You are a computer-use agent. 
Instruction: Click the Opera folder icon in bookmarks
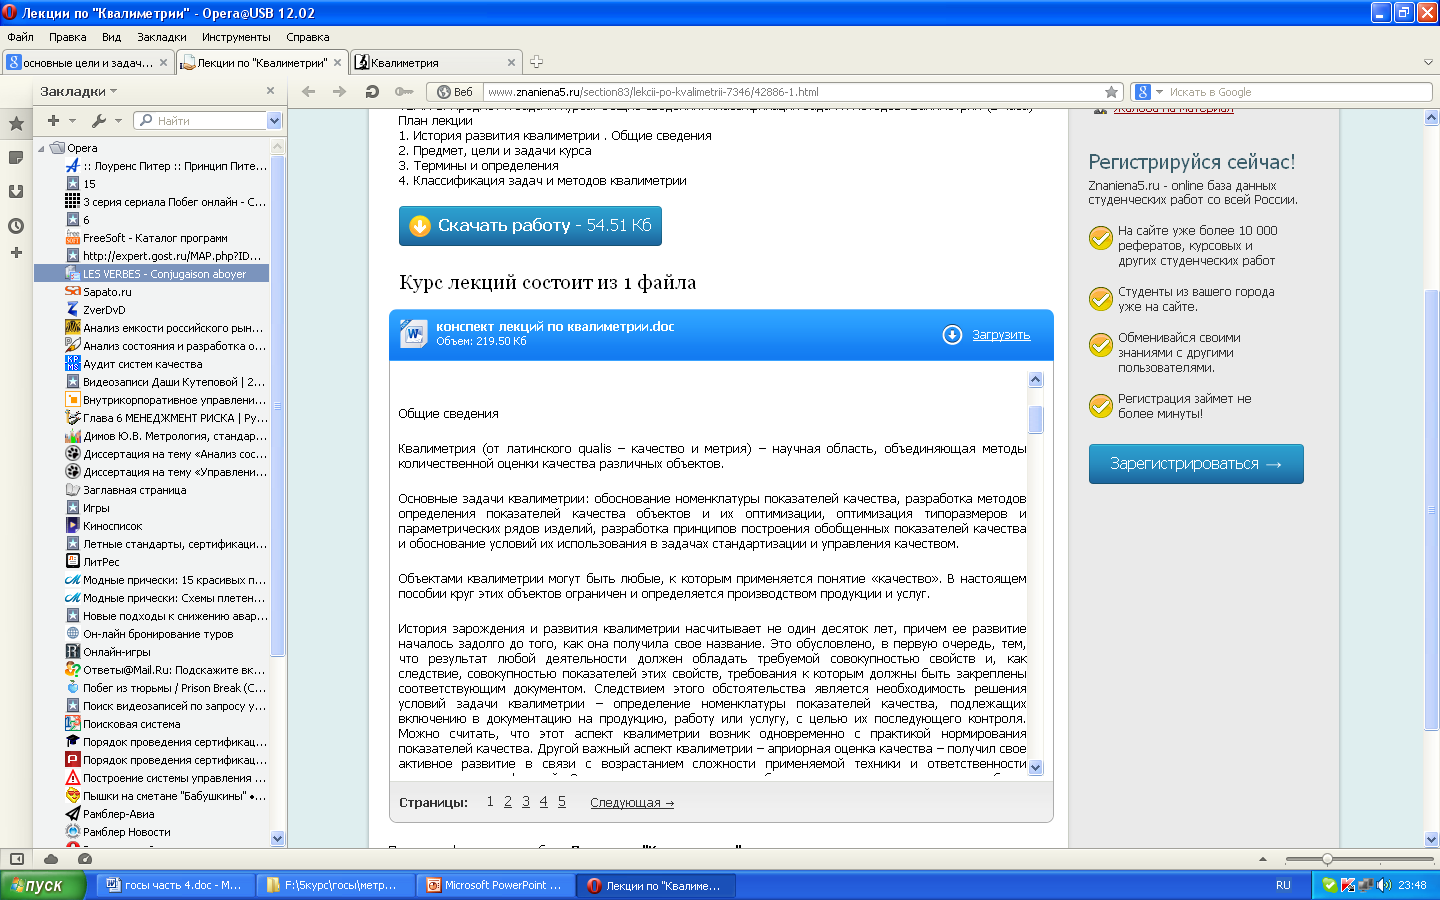coord(58,148)
